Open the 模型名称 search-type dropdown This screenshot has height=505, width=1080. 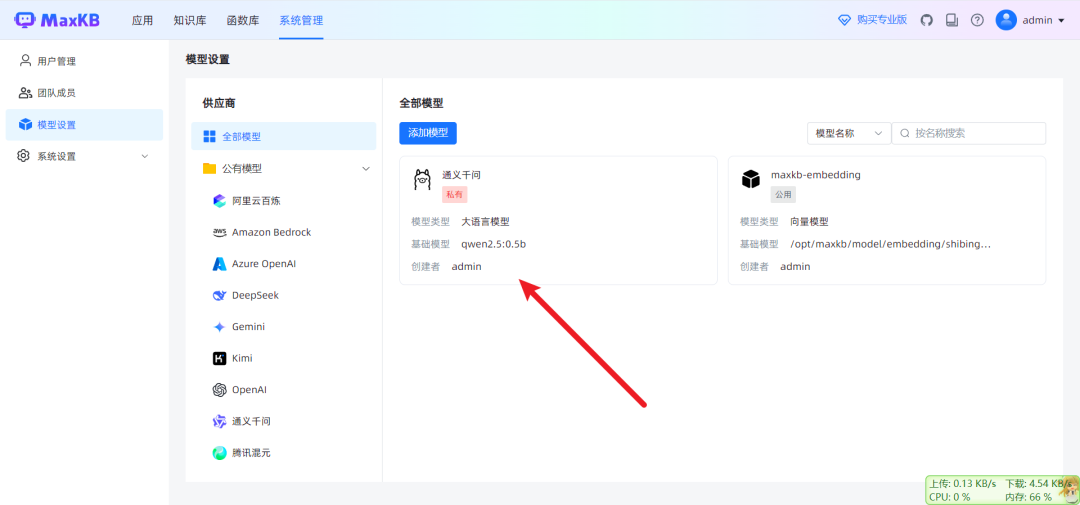(x=849, y=133)
